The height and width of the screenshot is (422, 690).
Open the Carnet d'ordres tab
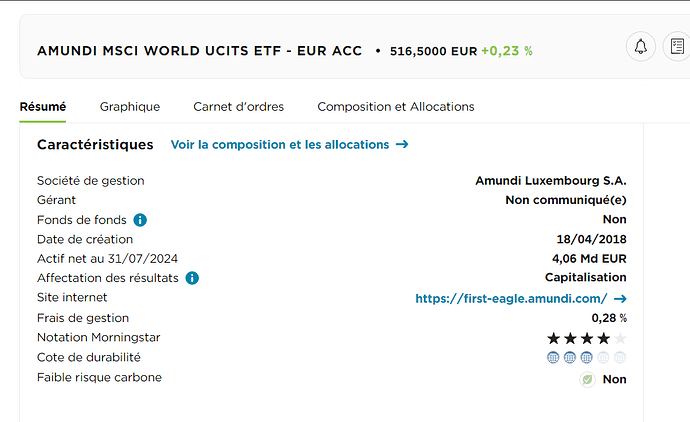(x=239, y=107)
